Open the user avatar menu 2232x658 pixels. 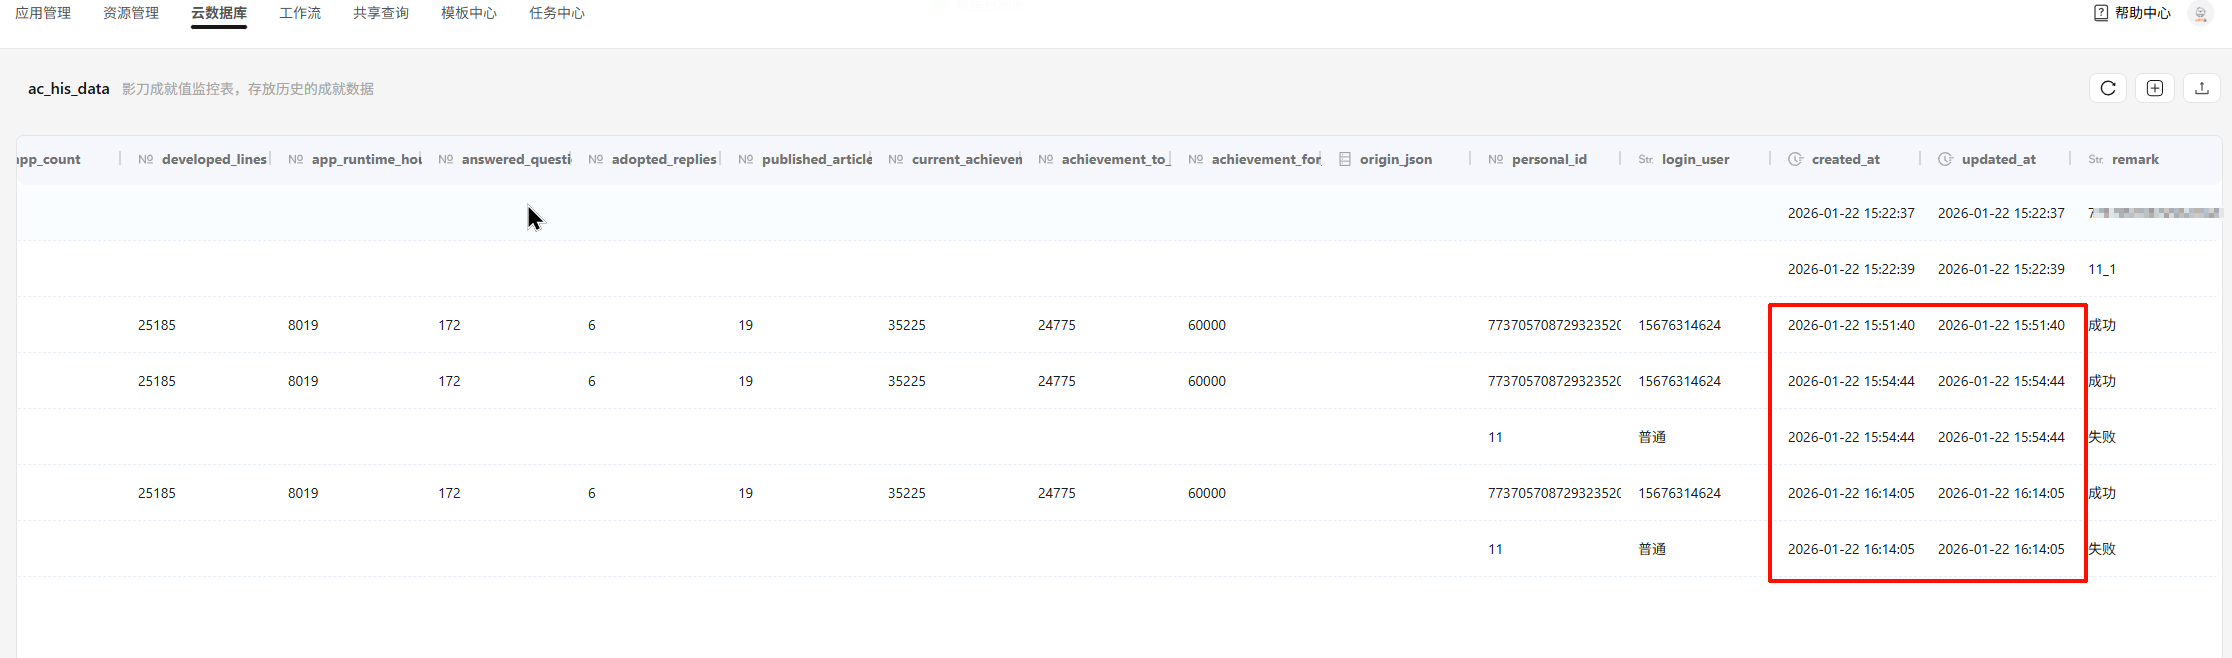point(2200,13)
